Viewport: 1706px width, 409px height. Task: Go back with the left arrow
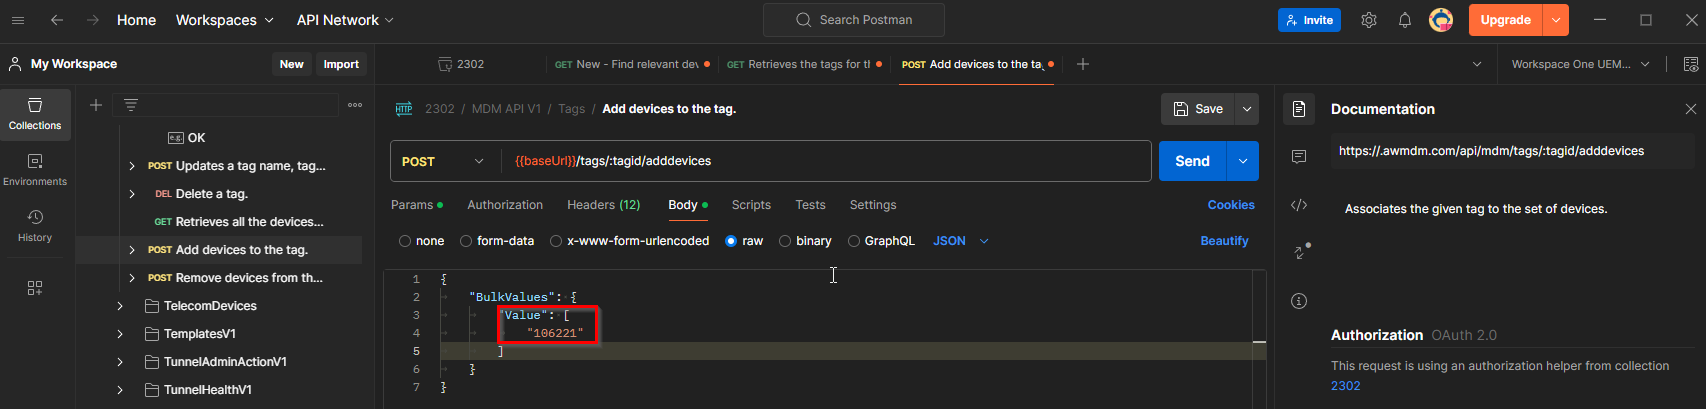[57, 20]
